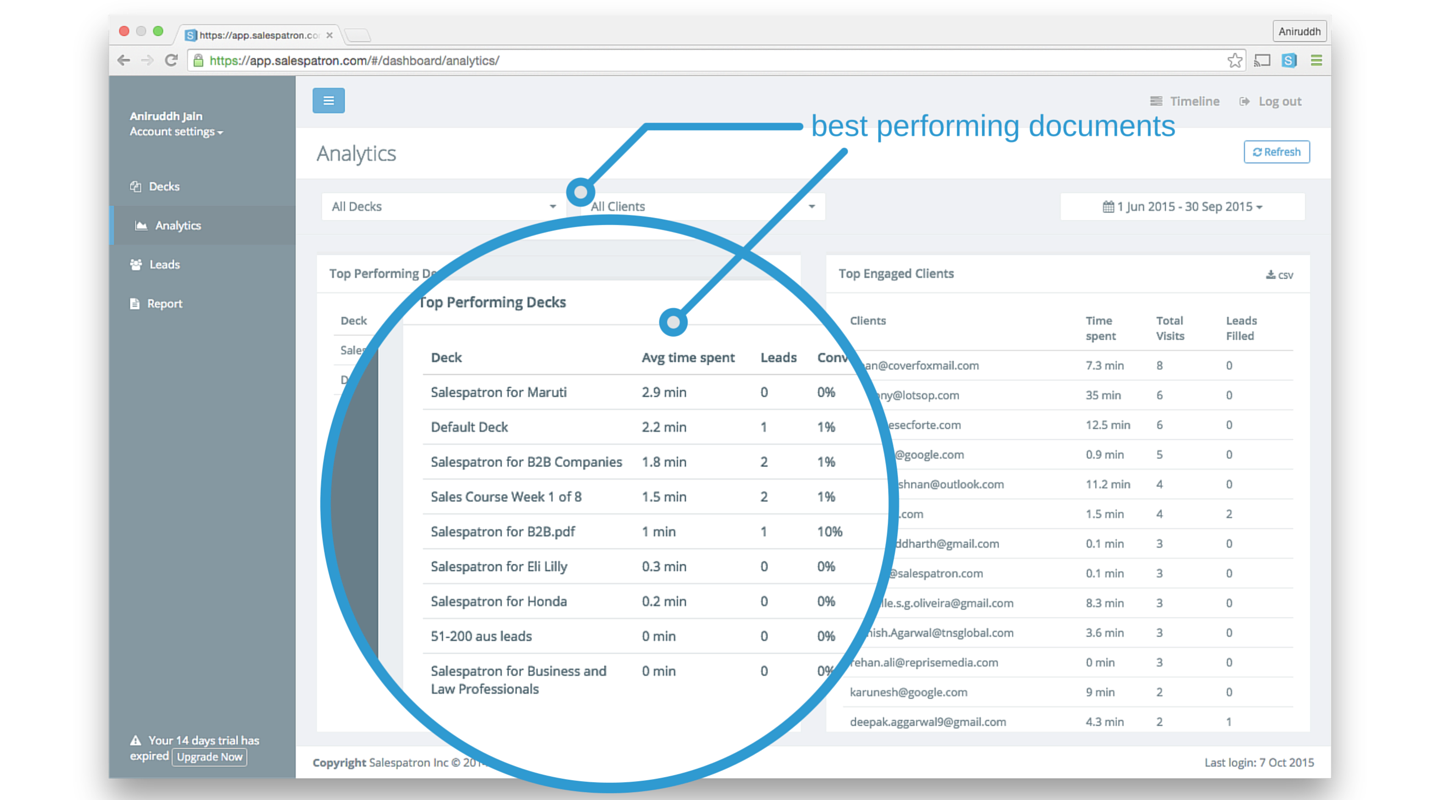Screen dimensions: 1440x800
Task: Click the browser forward arrow
Action: pyautogui.click(x=147, y=60)
